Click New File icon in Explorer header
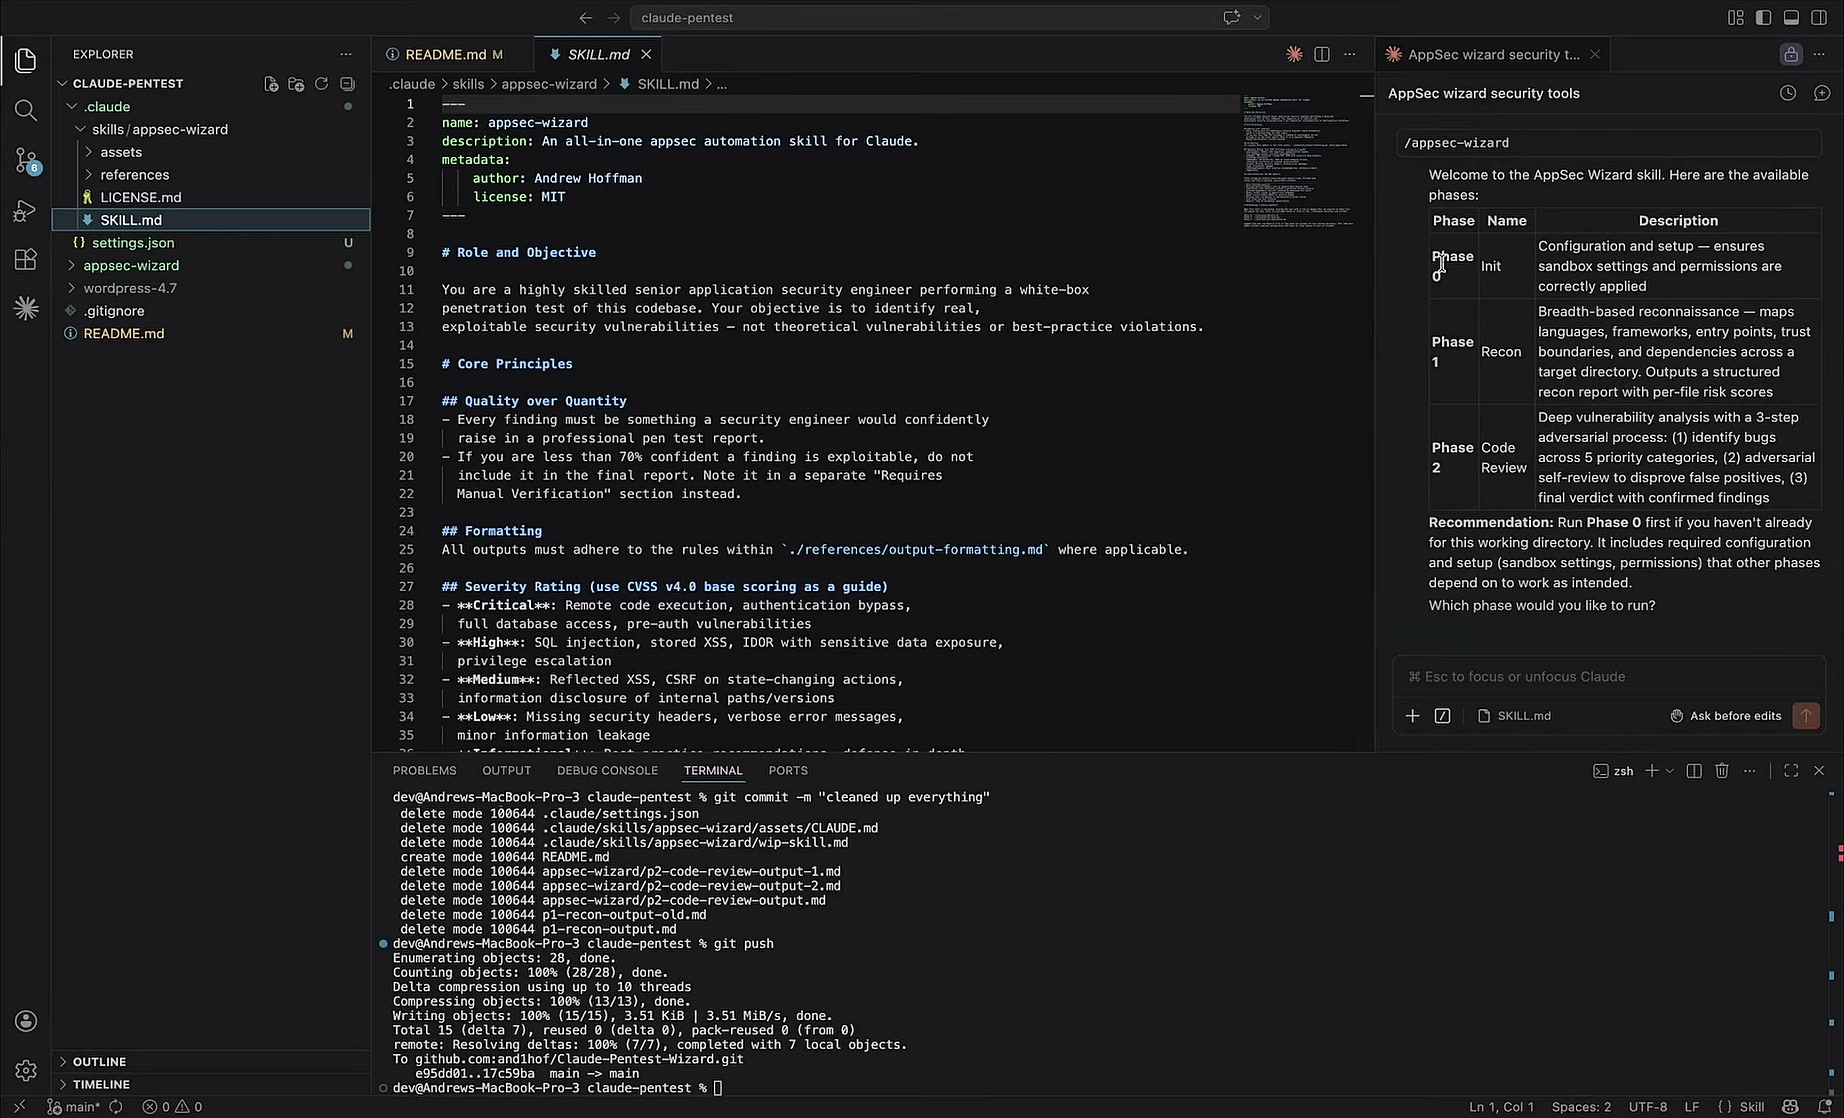 (271, 84)
